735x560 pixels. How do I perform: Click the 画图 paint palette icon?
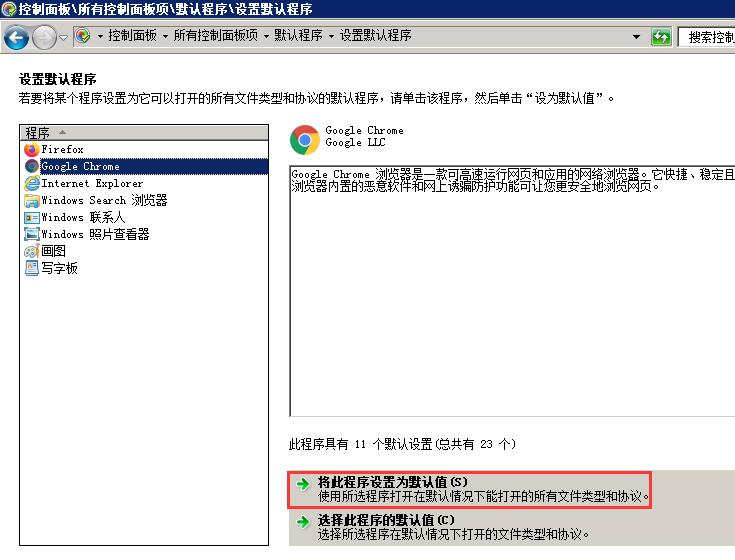pos(31,251)
